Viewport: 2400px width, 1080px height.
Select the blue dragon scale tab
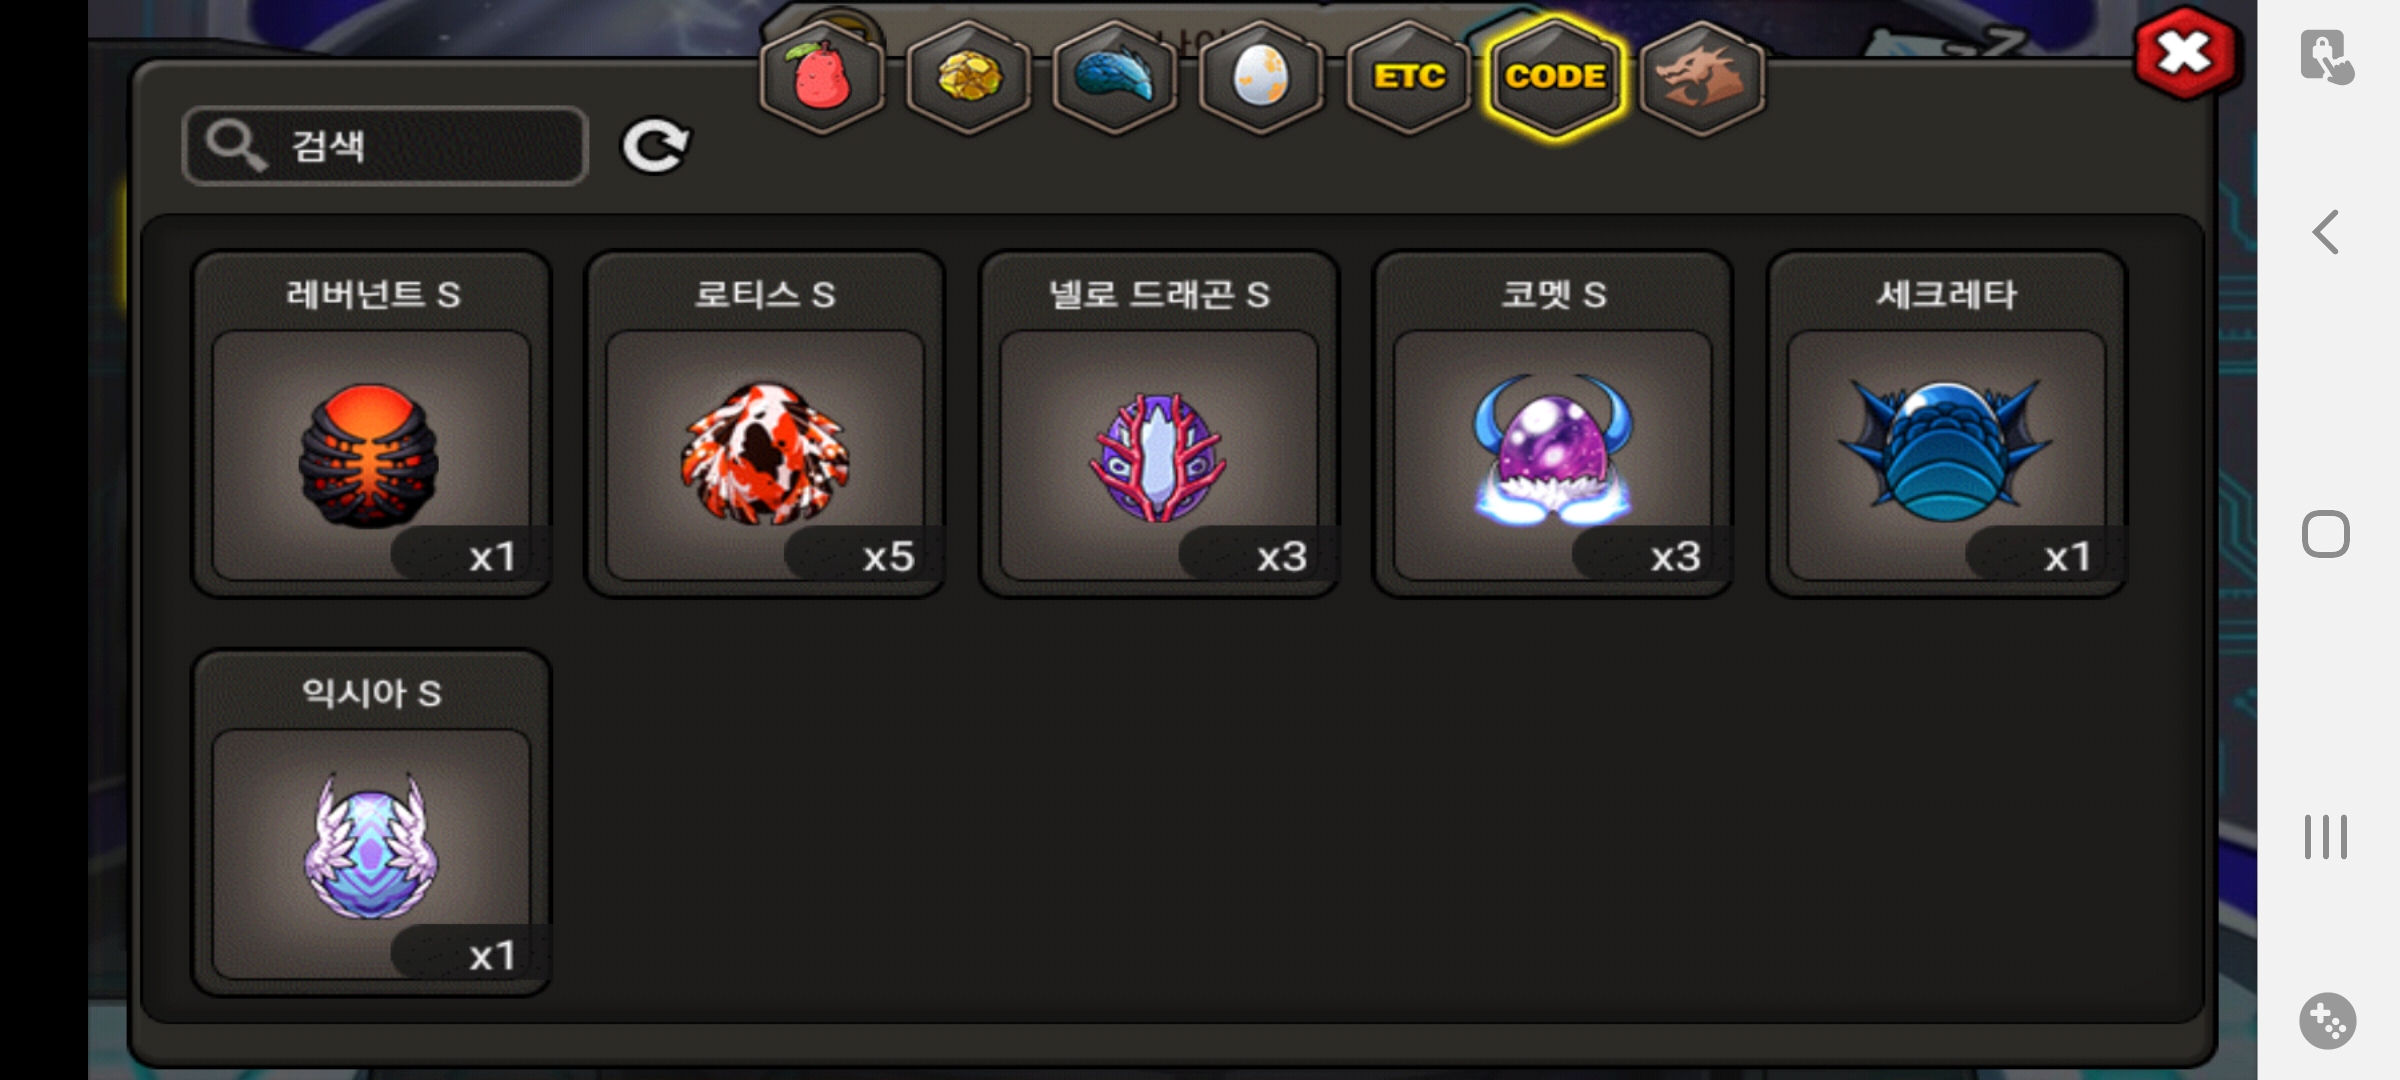(x=1115, y=77)
